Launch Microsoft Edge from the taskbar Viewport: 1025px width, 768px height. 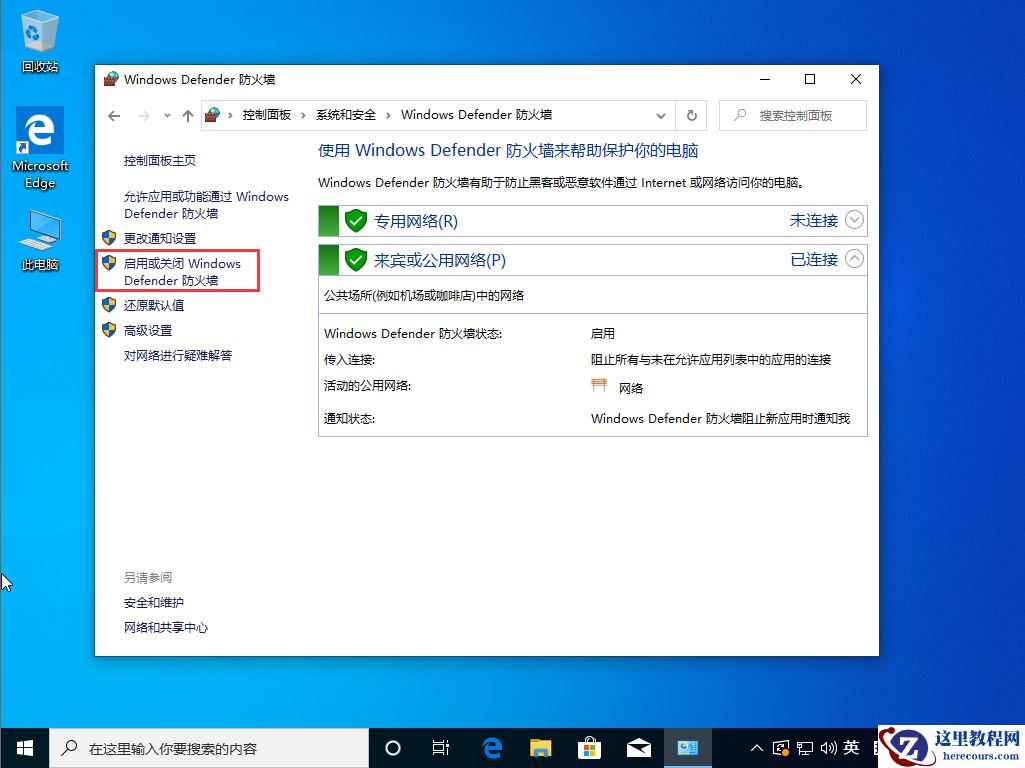(x=491, y=747)
